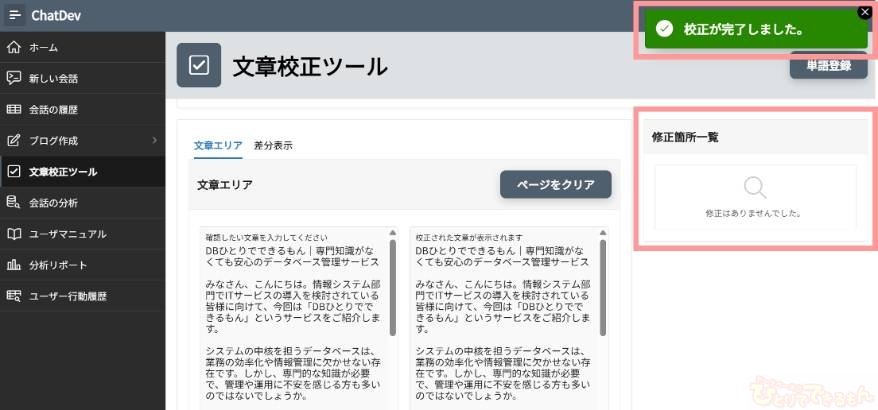Click the conversation analysis icon

(x=14, y=203)
